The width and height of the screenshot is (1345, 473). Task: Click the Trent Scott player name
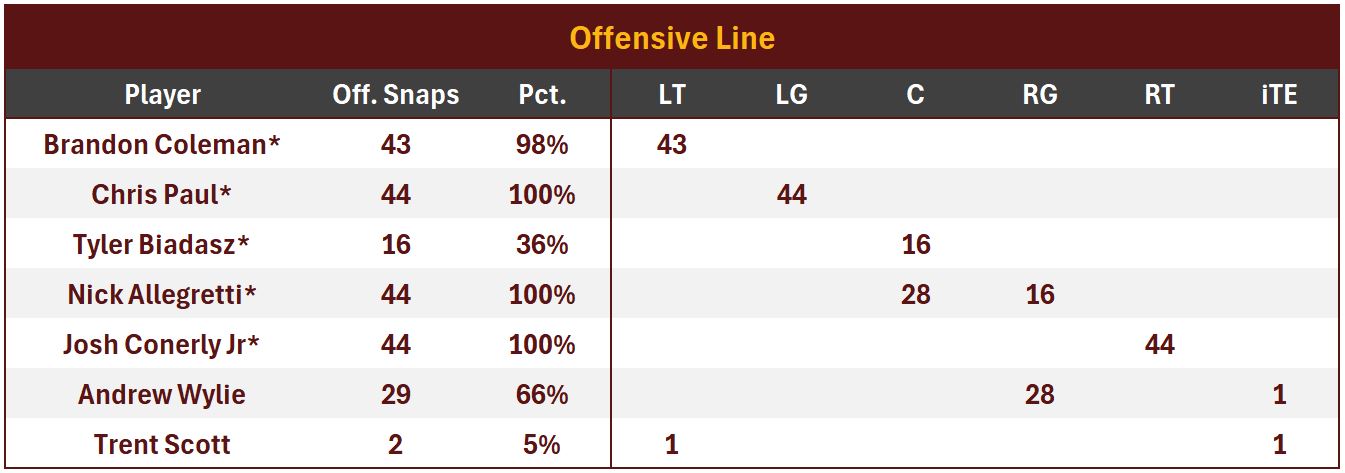click(162, 444)
